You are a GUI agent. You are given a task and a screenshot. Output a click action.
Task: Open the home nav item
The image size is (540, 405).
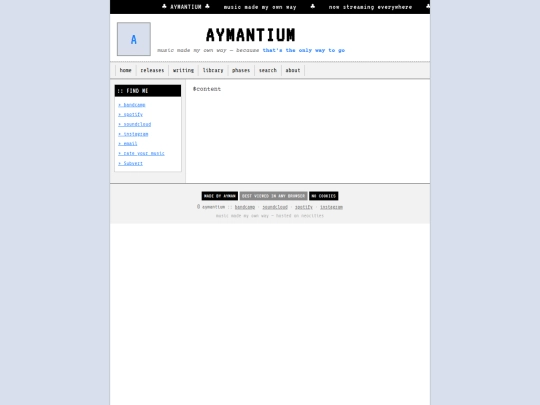125,70
